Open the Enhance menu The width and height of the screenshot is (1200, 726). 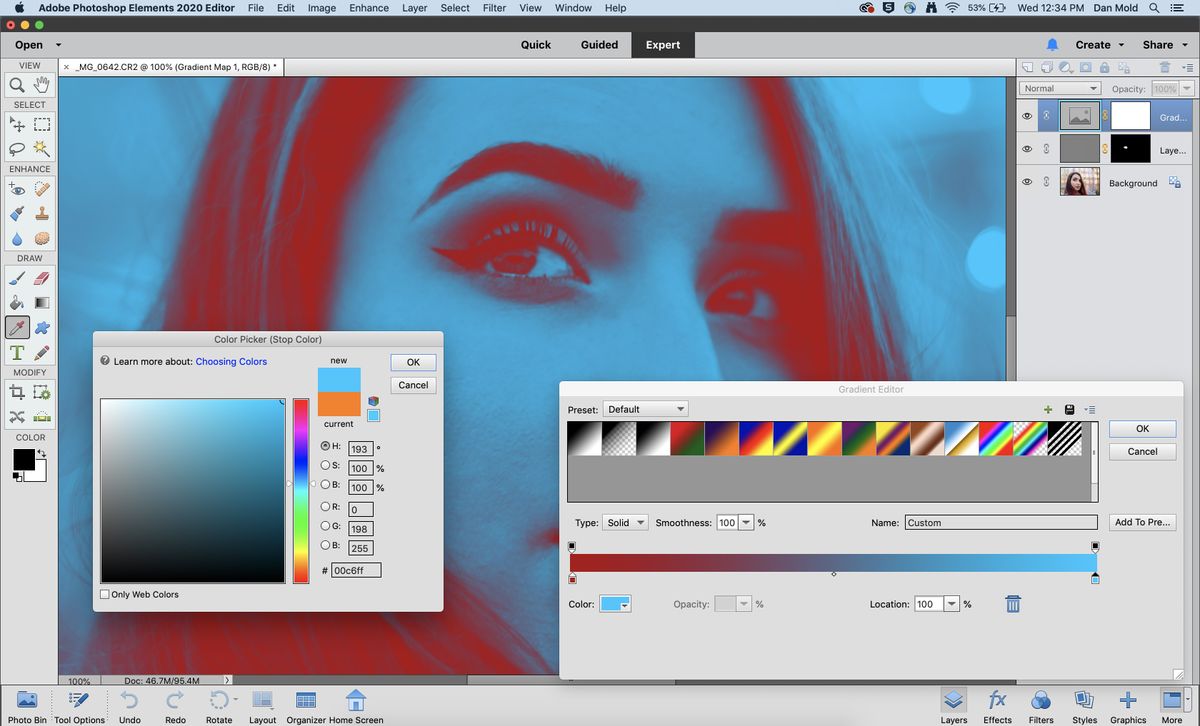[x=369, y=8]
